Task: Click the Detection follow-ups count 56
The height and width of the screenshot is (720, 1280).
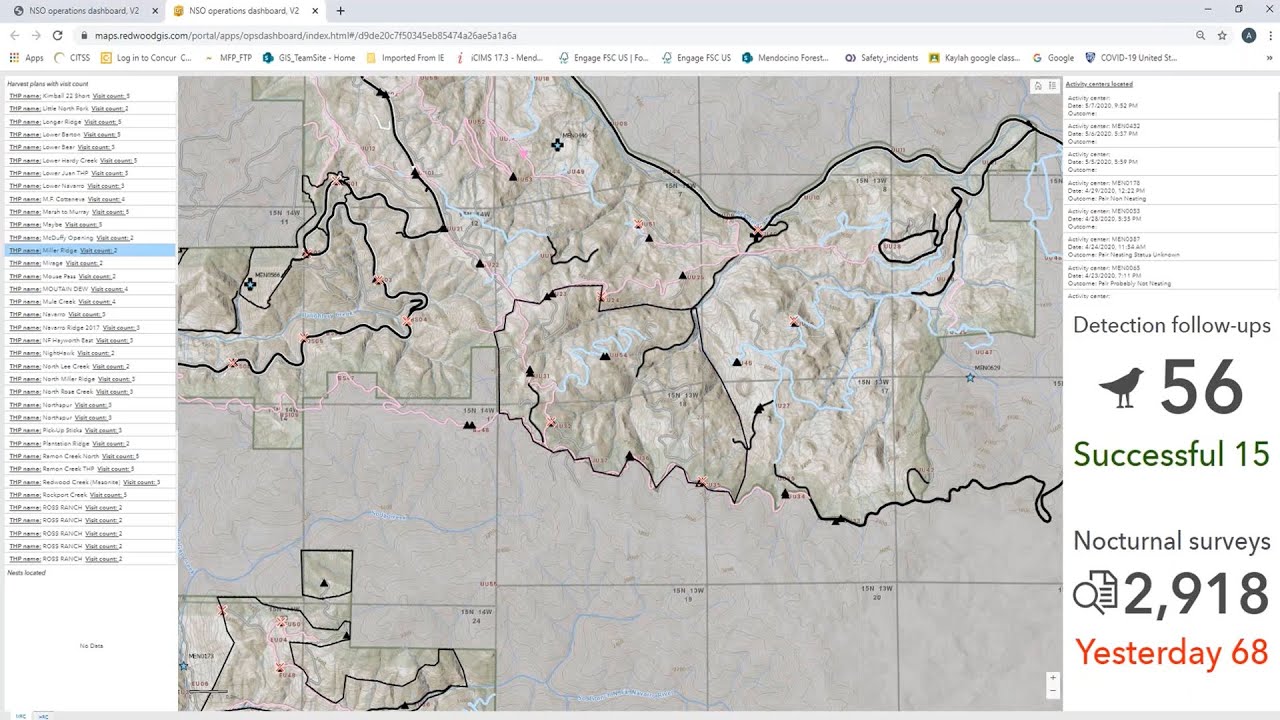Action: [x=1201, y=388]
